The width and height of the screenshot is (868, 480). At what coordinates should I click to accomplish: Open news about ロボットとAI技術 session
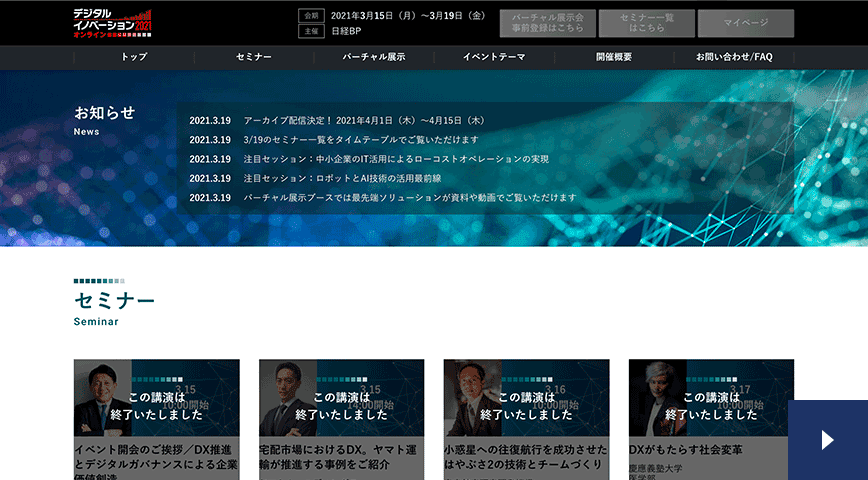click(x=342, y=178)
